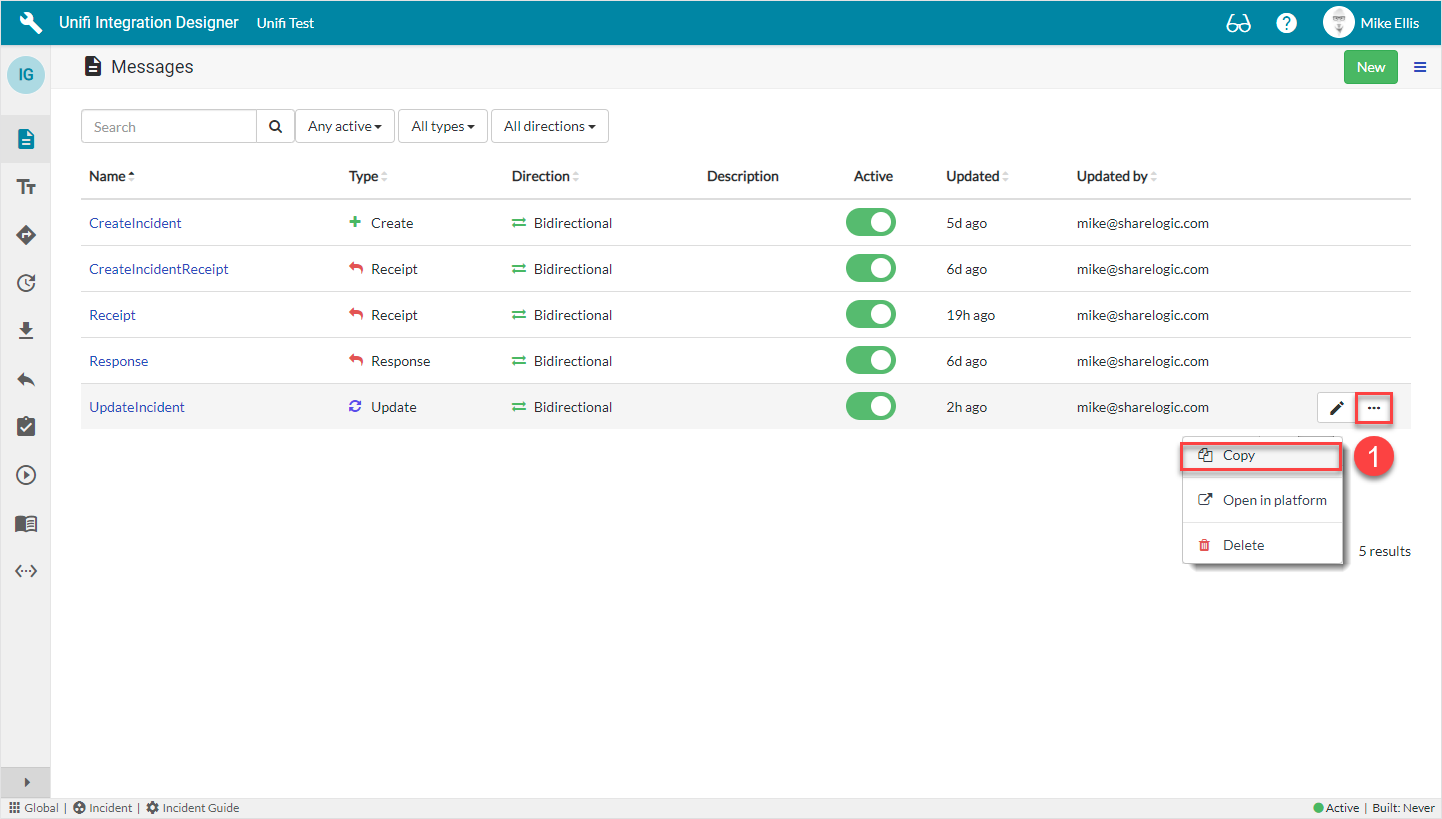Click the play-circle sidebar icon

[x=25, y=474]
